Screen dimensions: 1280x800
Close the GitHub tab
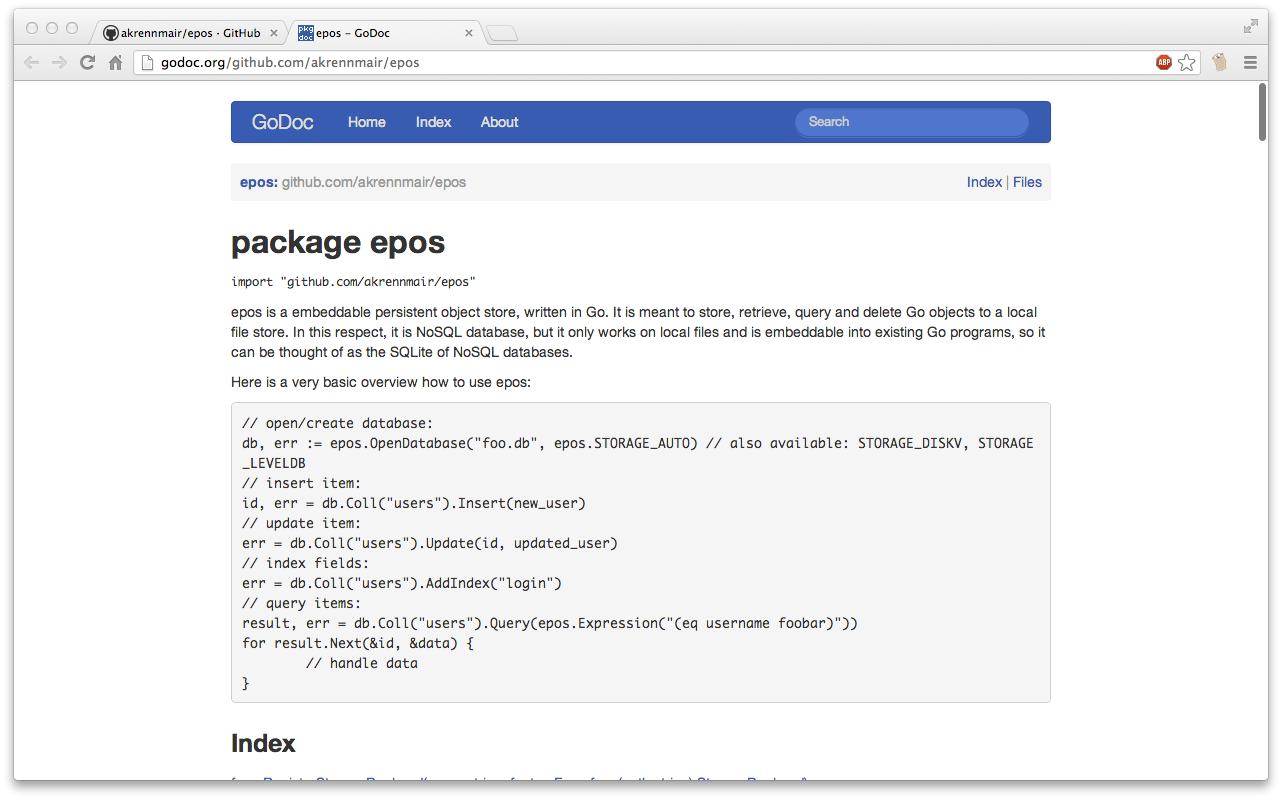275,33
